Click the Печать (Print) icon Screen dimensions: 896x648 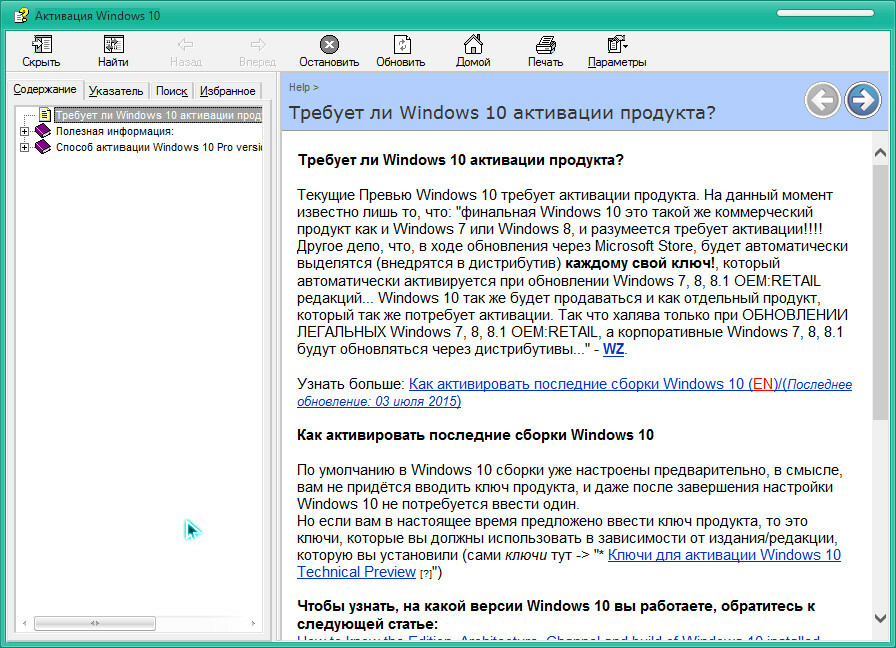point(546,45)
